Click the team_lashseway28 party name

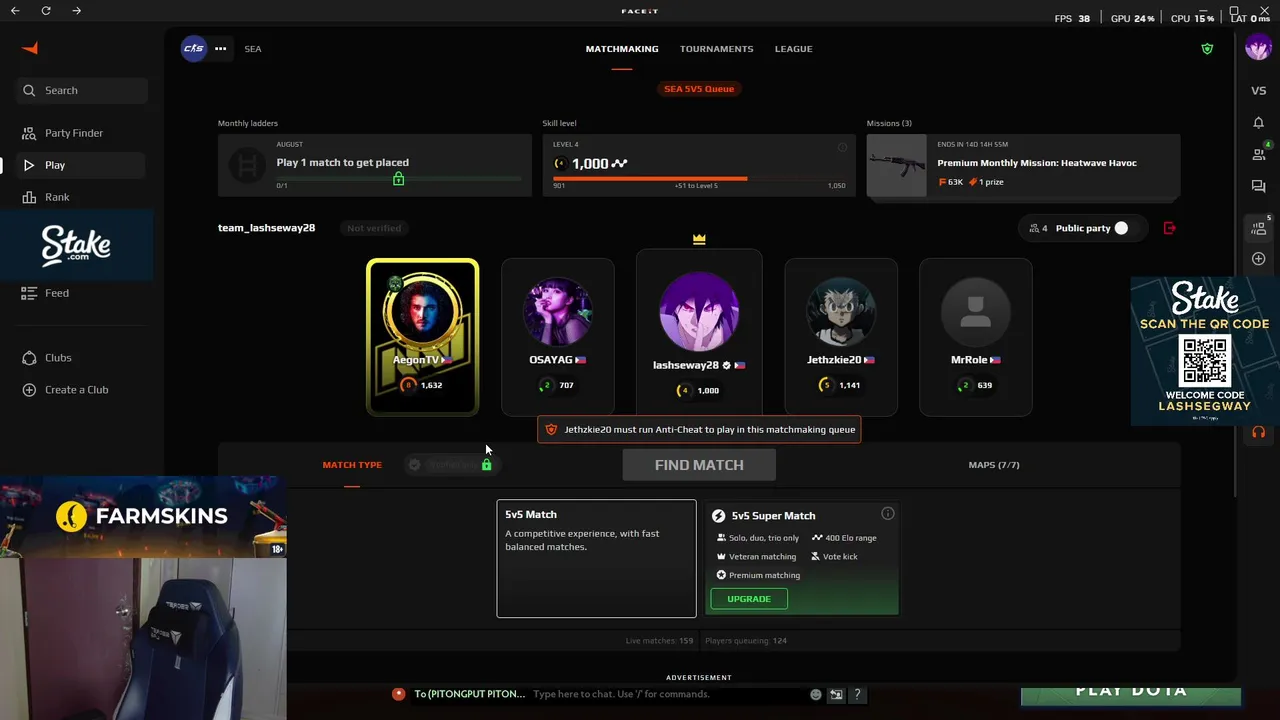(x=266, y=228)
